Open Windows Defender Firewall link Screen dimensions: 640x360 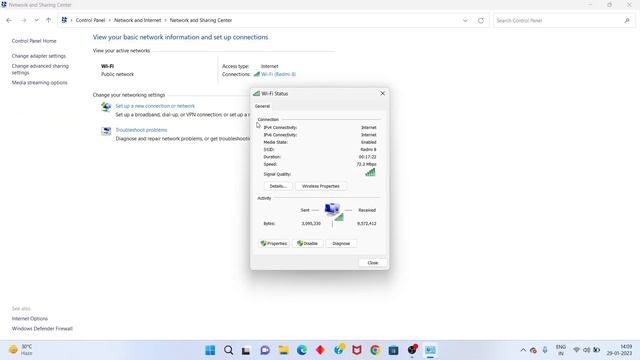(42, 329)
